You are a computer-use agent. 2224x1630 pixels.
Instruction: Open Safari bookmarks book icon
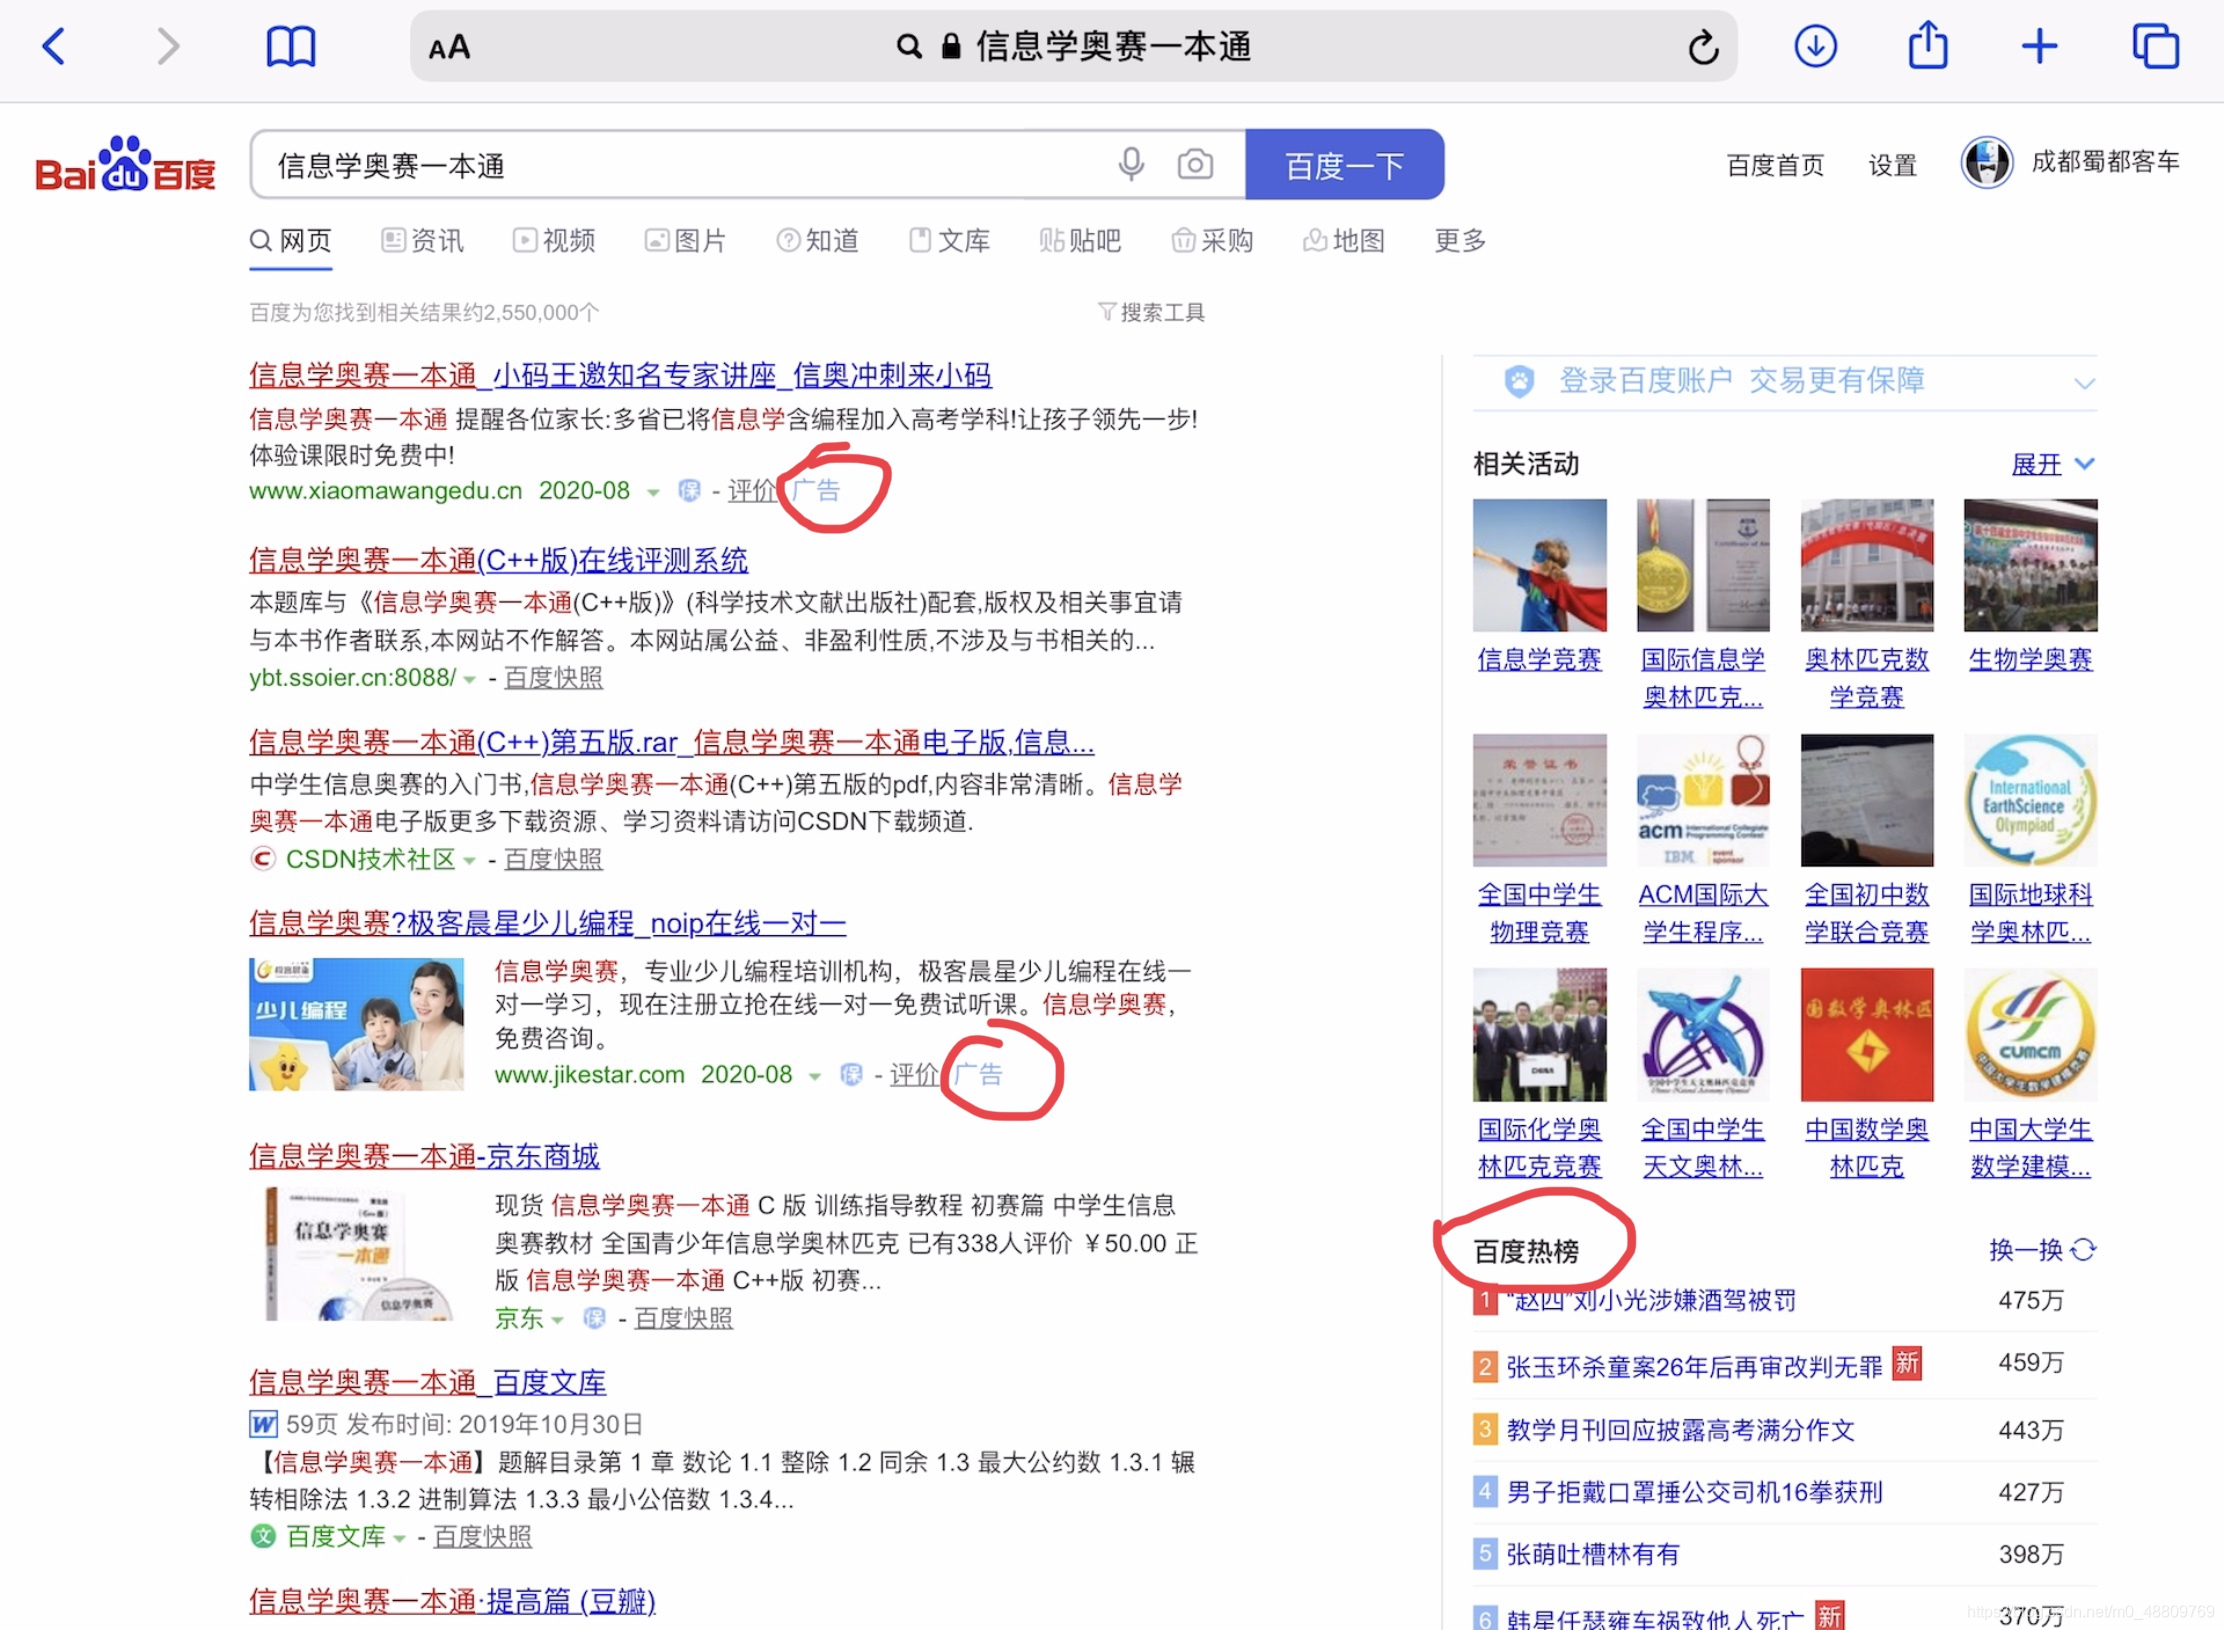(290, 46)
